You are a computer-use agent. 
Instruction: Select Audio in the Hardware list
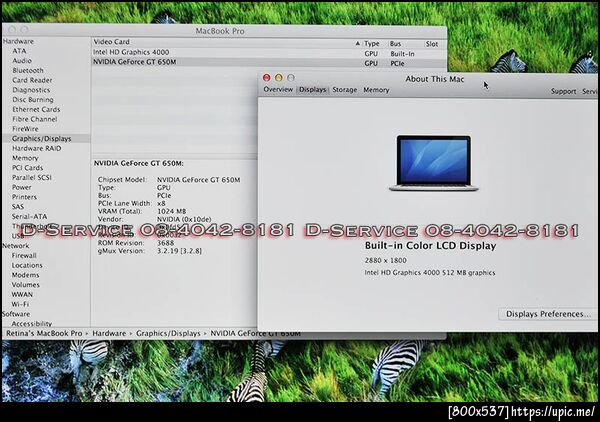pos(22,60)
